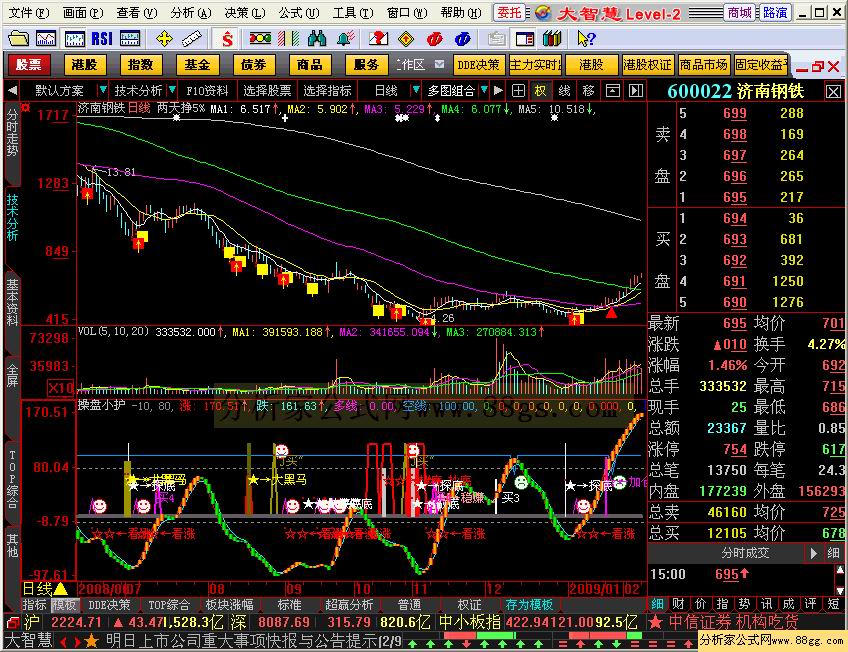Click the right-pointing play arrow after 多图组合
The width and height of the screenshot is (848, 652).
coord(498,90)
